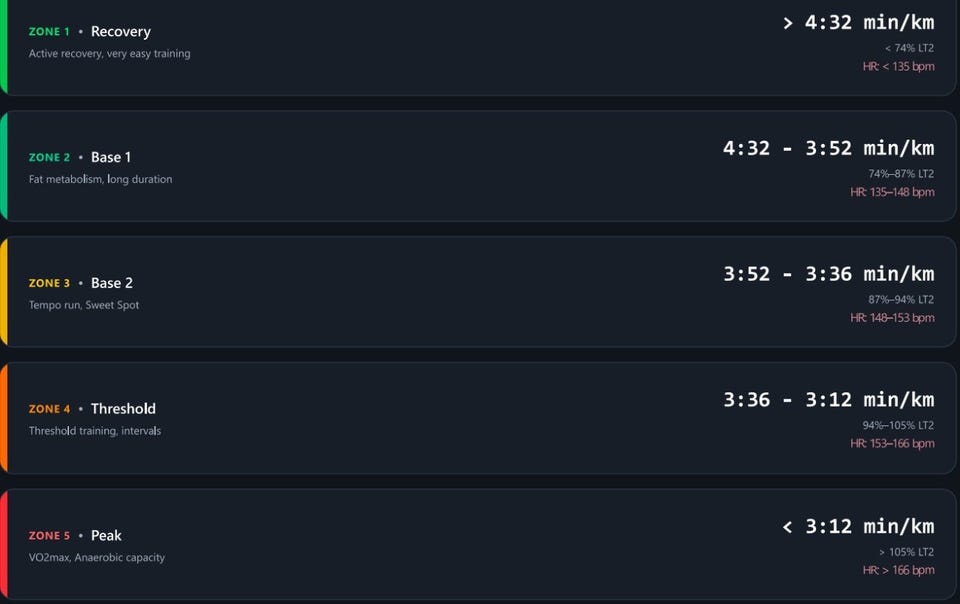
Task: Select the Threshold zone title
Action: coord(123,408)
